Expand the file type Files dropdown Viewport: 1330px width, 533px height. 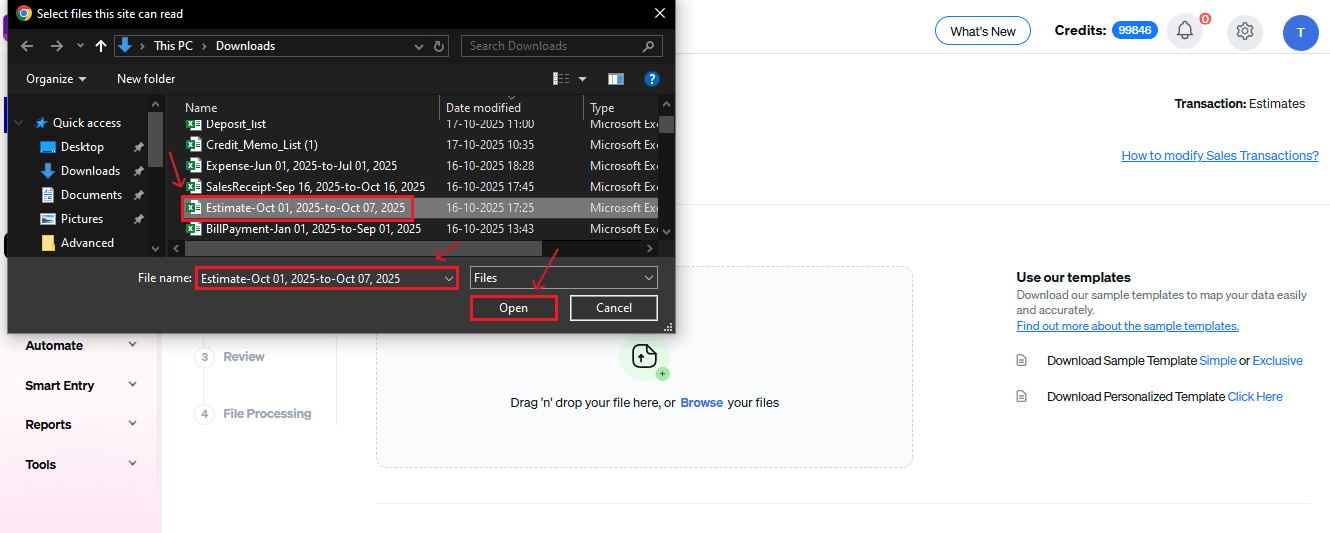(564, 278)
